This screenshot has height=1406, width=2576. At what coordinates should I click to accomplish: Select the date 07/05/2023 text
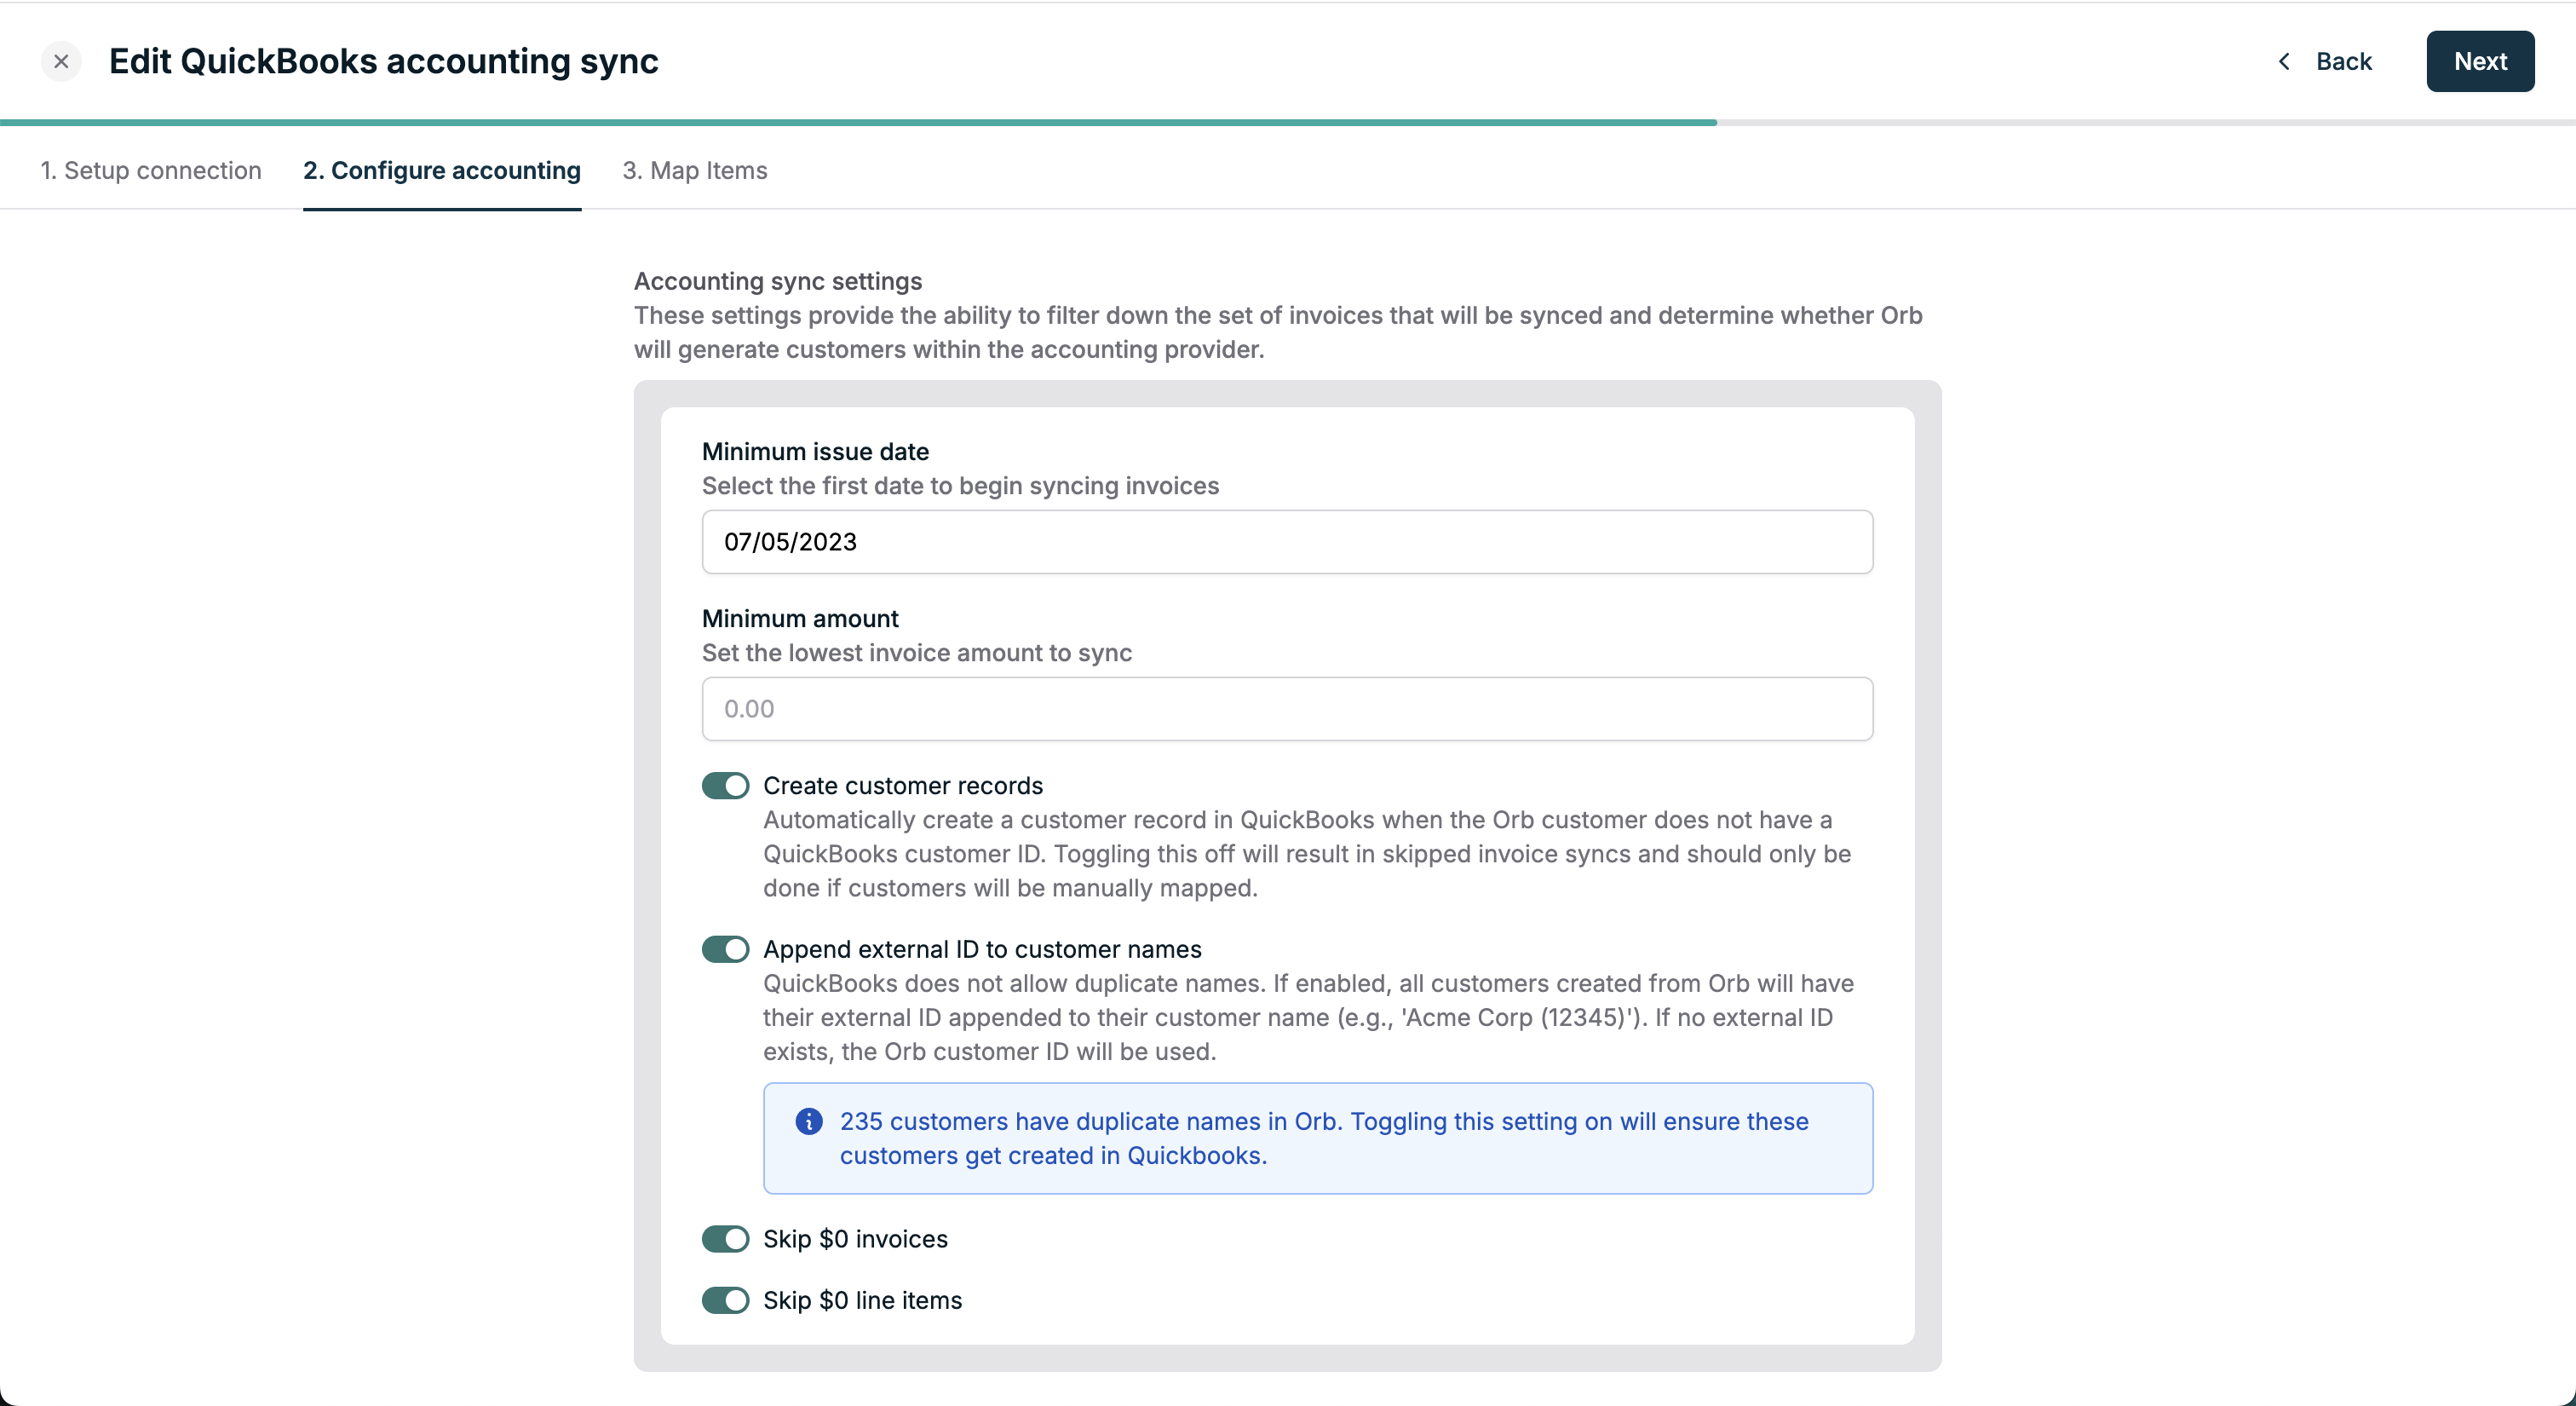789,542
